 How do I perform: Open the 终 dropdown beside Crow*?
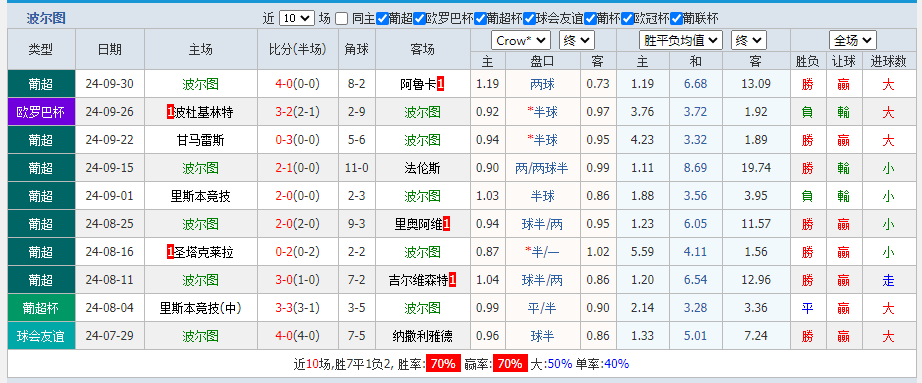pyautogui.click(x=577, y=41)
